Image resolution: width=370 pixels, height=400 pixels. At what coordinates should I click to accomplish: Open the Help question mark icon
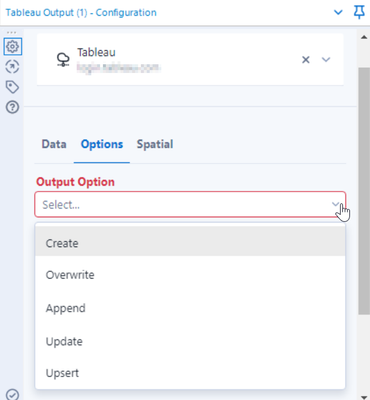point(13,107)
